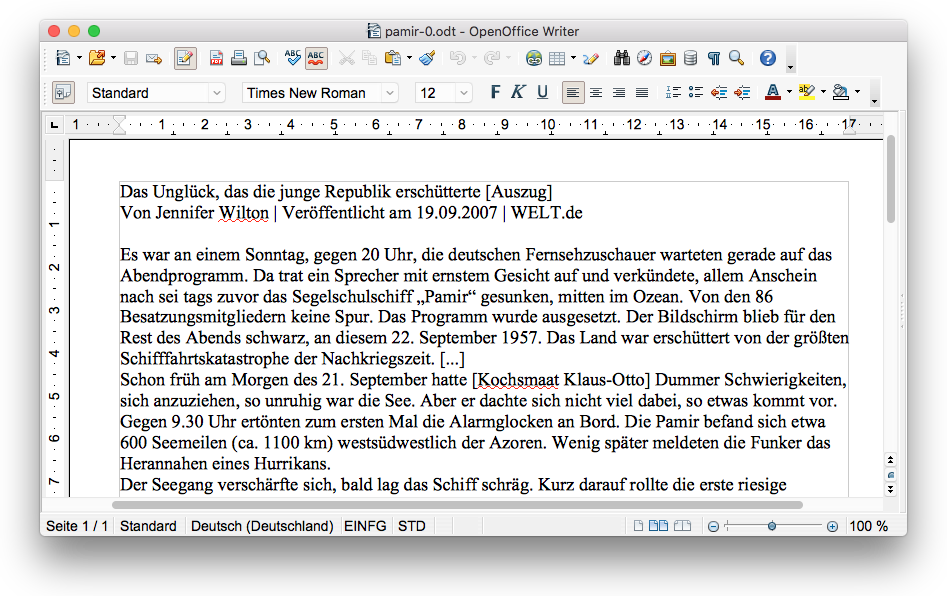
Task: Open the Paste options dropdown arrow
Action: tap(409, 58)
